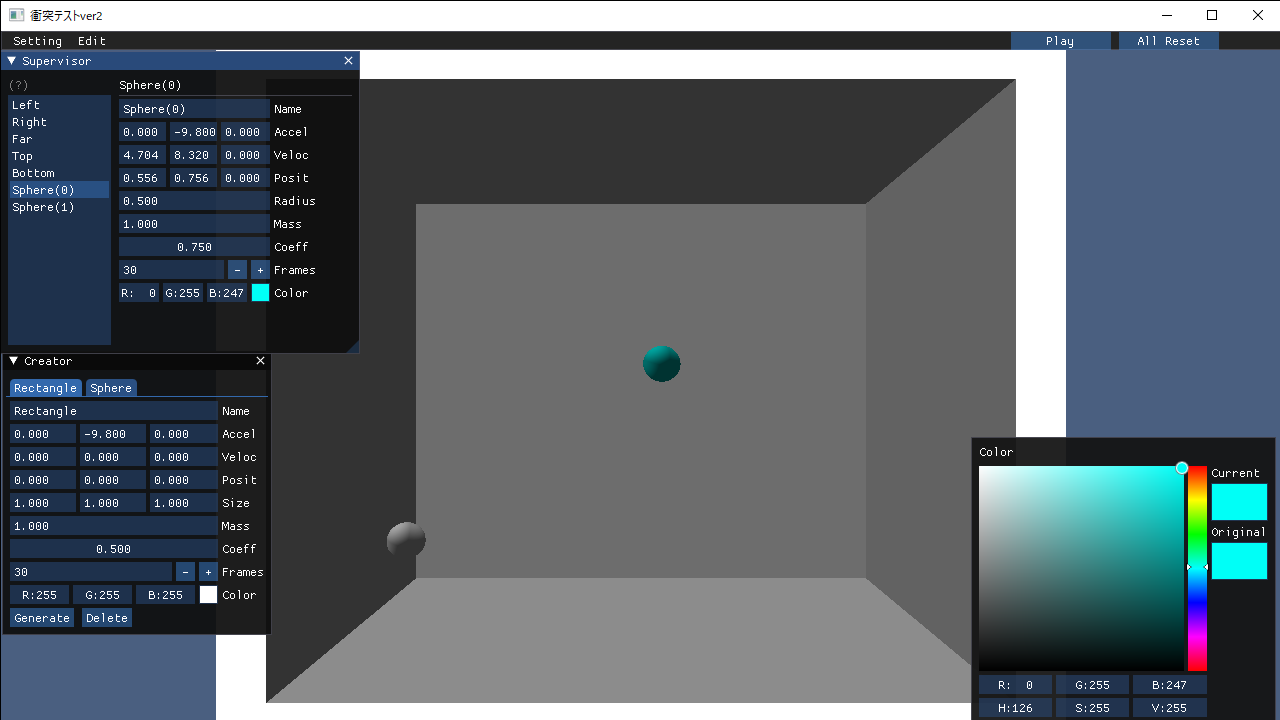1280x720 pixels.
Task: Select Far in the object list
Action: pos(59,139)
